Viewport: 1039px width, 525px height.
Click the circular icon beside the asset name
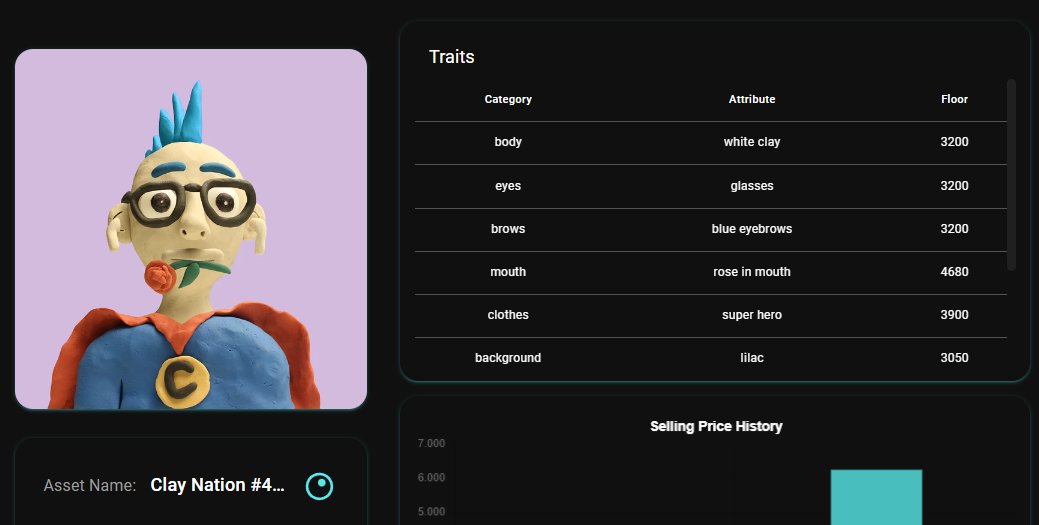(x=319, y=486)
